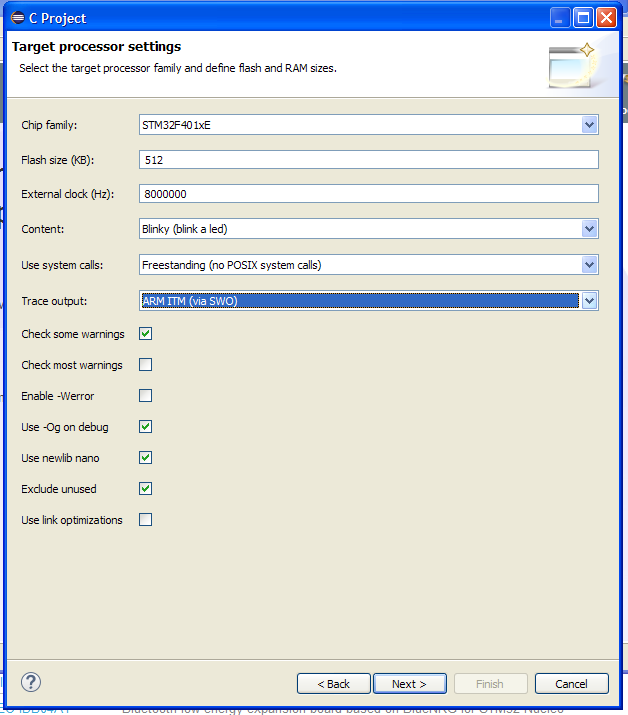Open the Content dropdown arrow
The width and height of the screenshot is (628, 715).
click(x=589, y=229)
